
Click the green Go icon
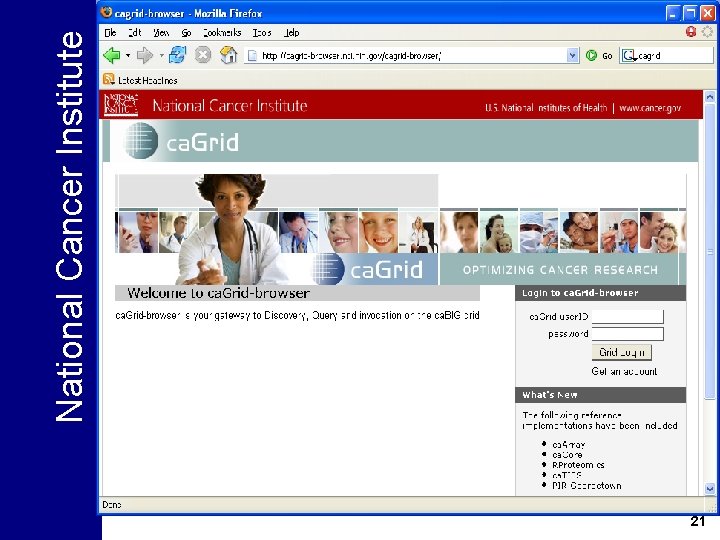click(x=591, y=56)
